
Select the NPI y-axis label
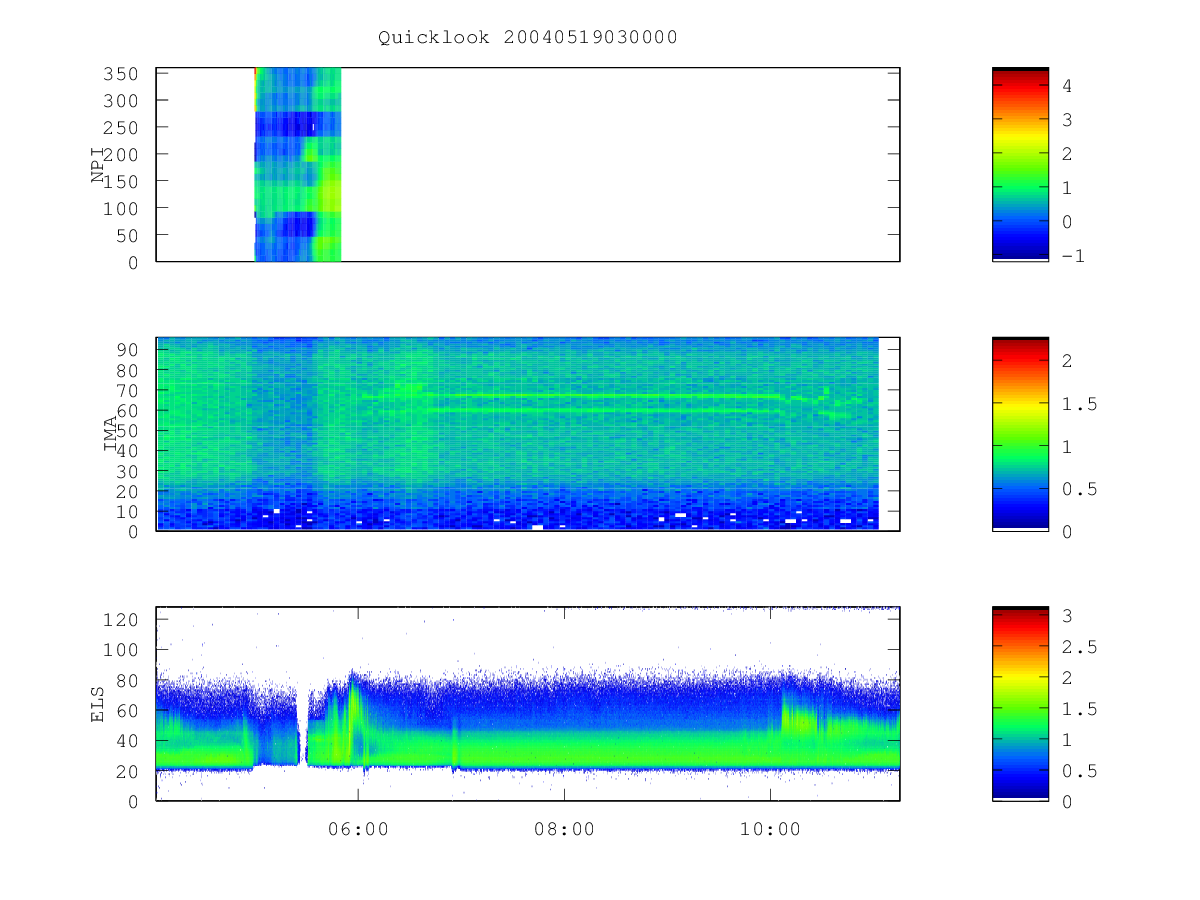[x=98, y=165]
